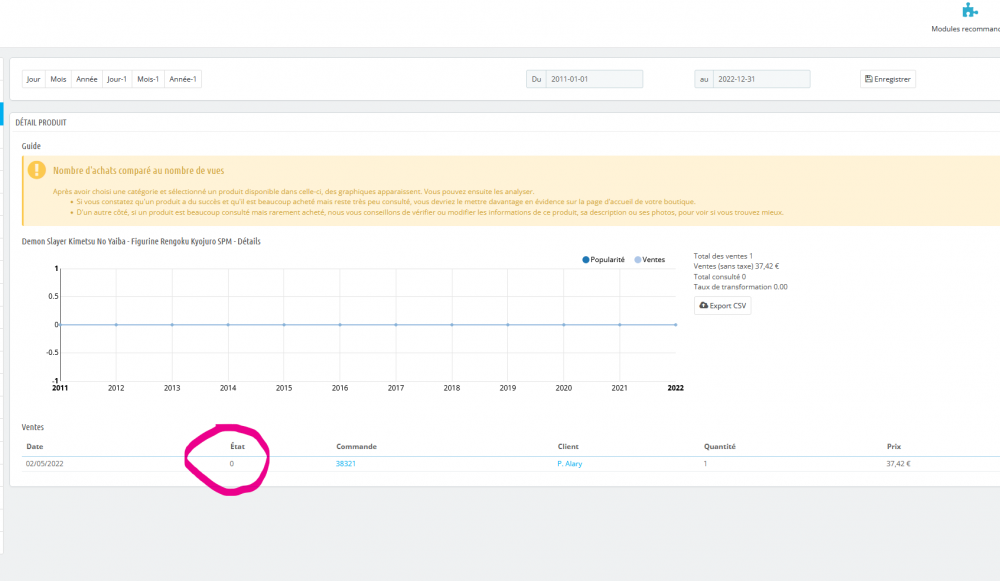This screenshot has height=581, width=1000.
Task: Click the Total consulté 0 text
Action: pos(719,277)
